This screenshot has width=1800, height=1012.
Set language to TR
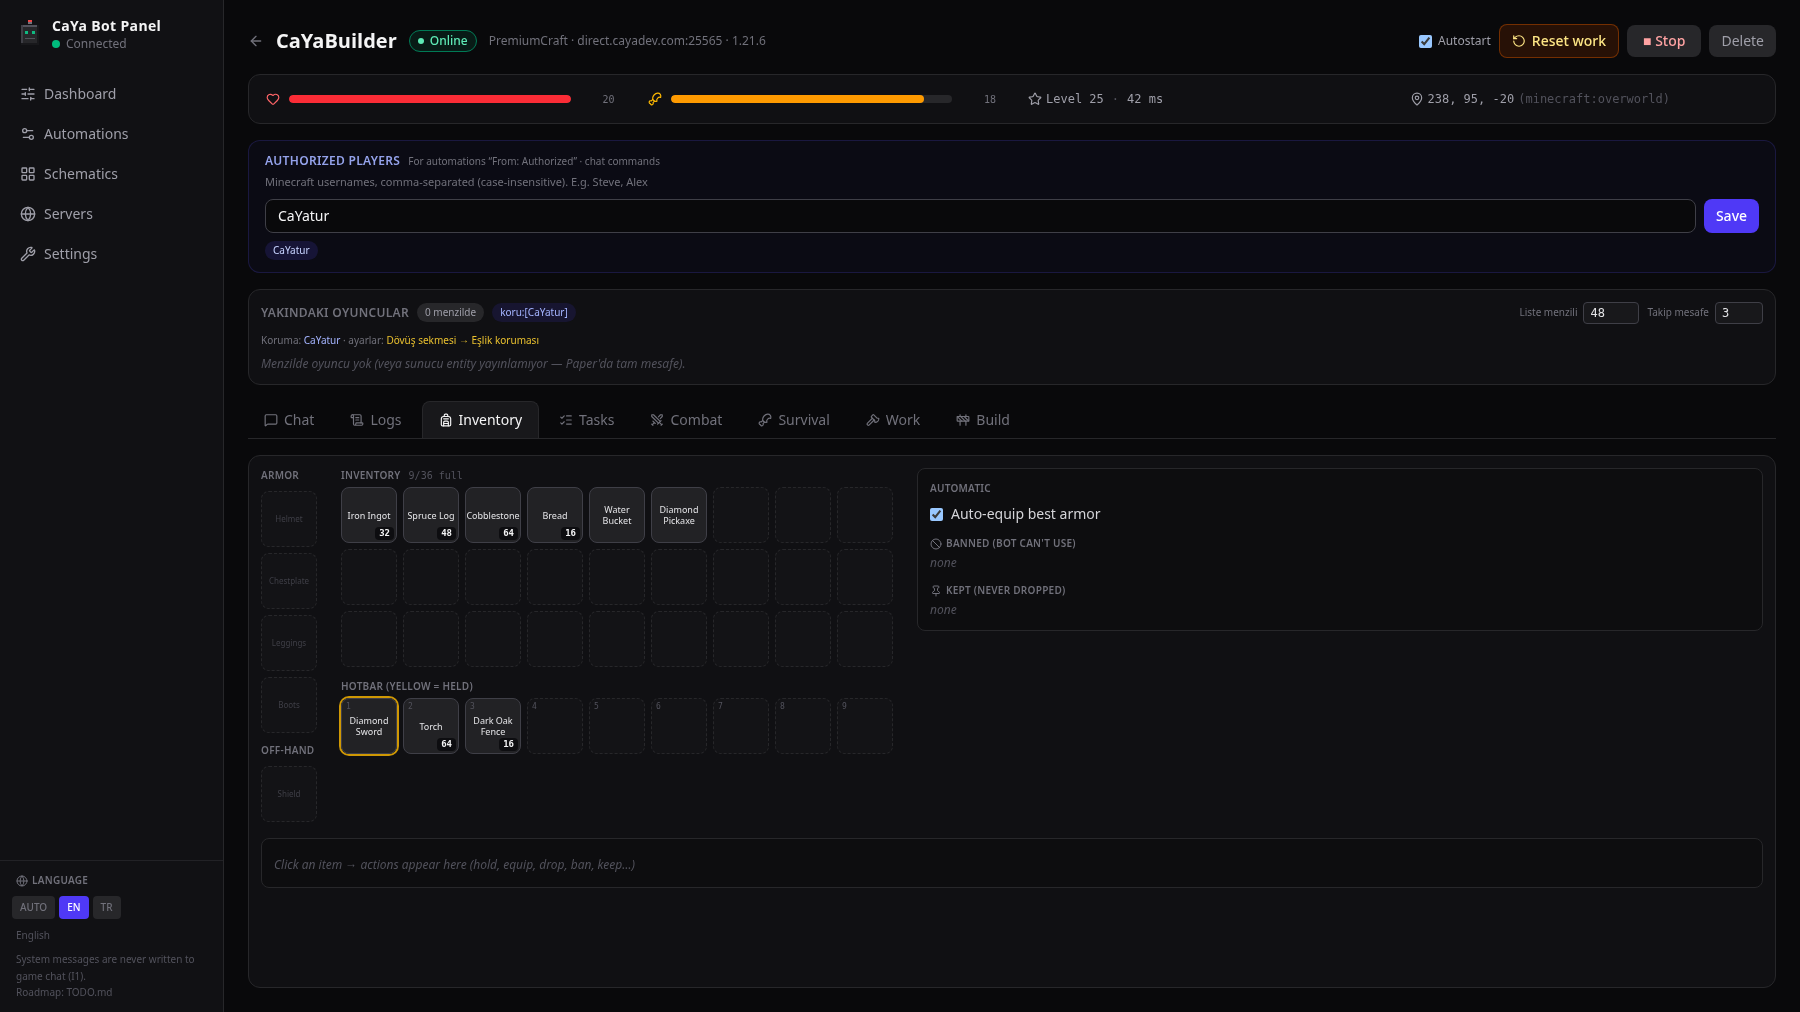pyautogui.click(x=106, y=907)
